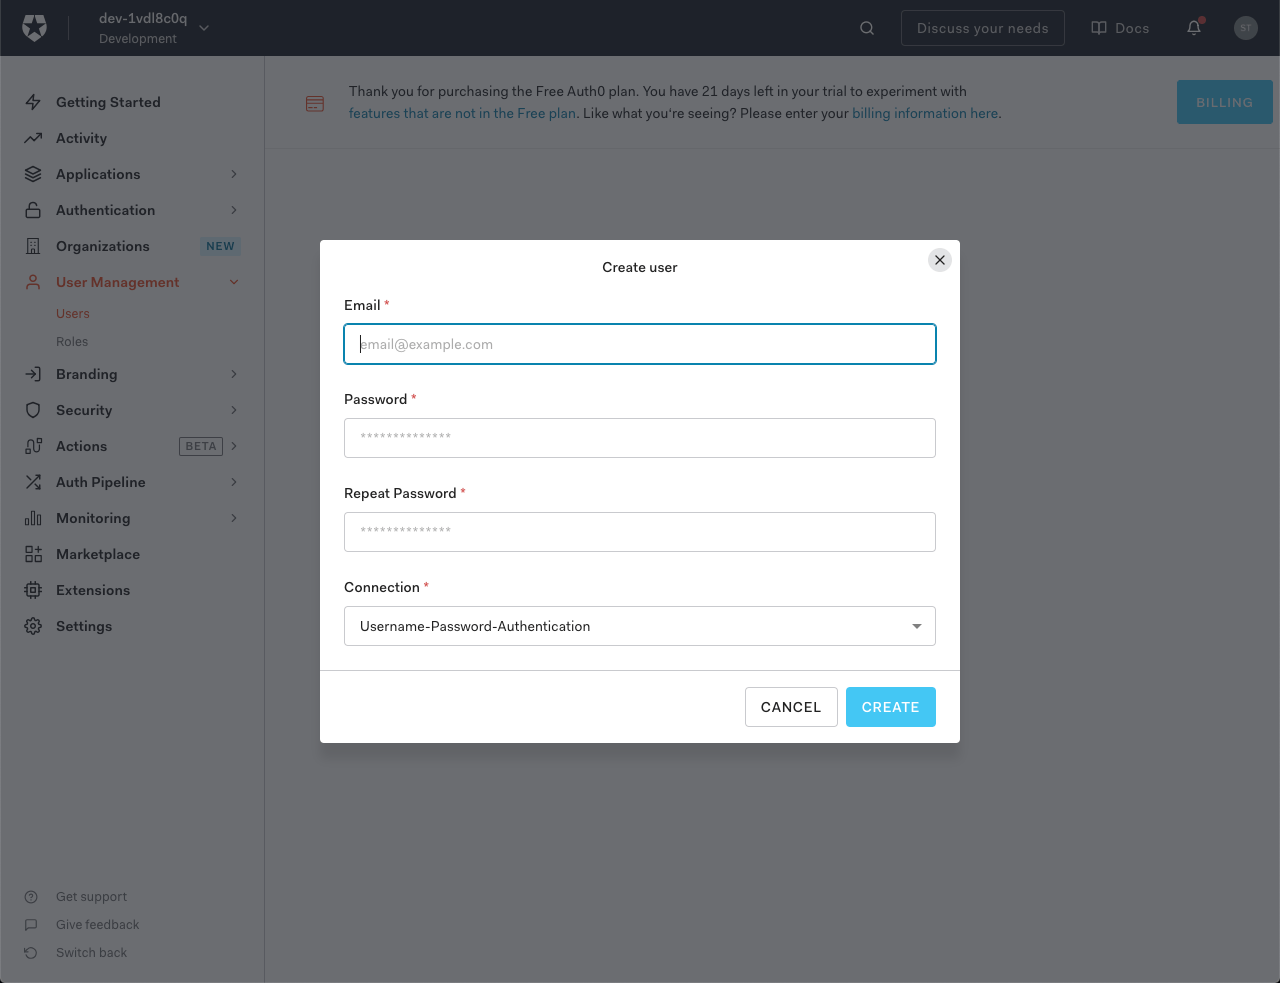Open the Docs page

(1119, 28)
